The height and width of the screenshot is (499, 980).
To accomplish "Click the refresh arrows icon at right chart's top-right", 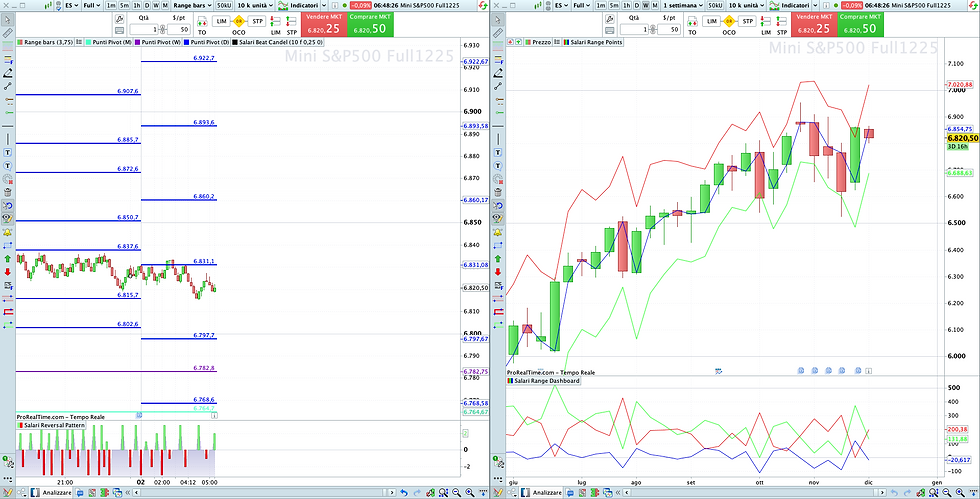I will [x=974, y=5].
